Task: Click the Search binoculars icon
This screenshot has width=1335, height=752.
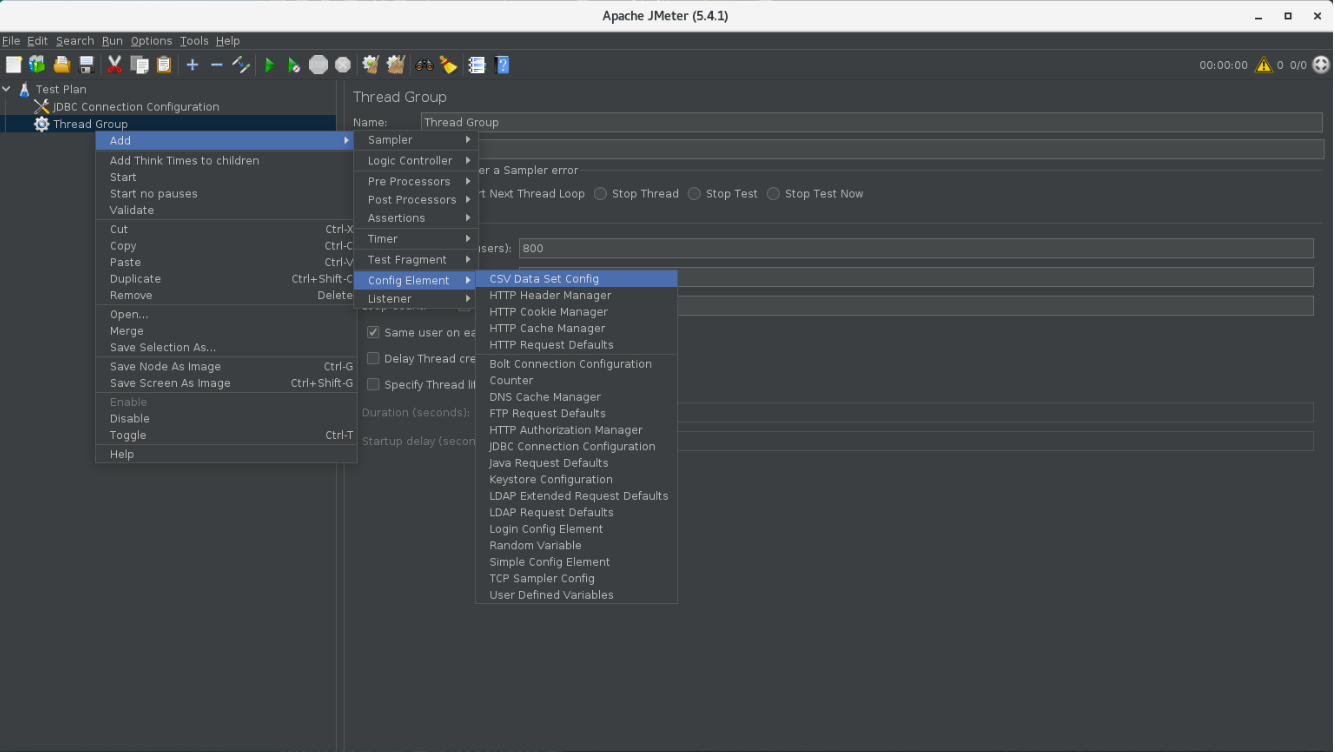Action: click(424, 65)
